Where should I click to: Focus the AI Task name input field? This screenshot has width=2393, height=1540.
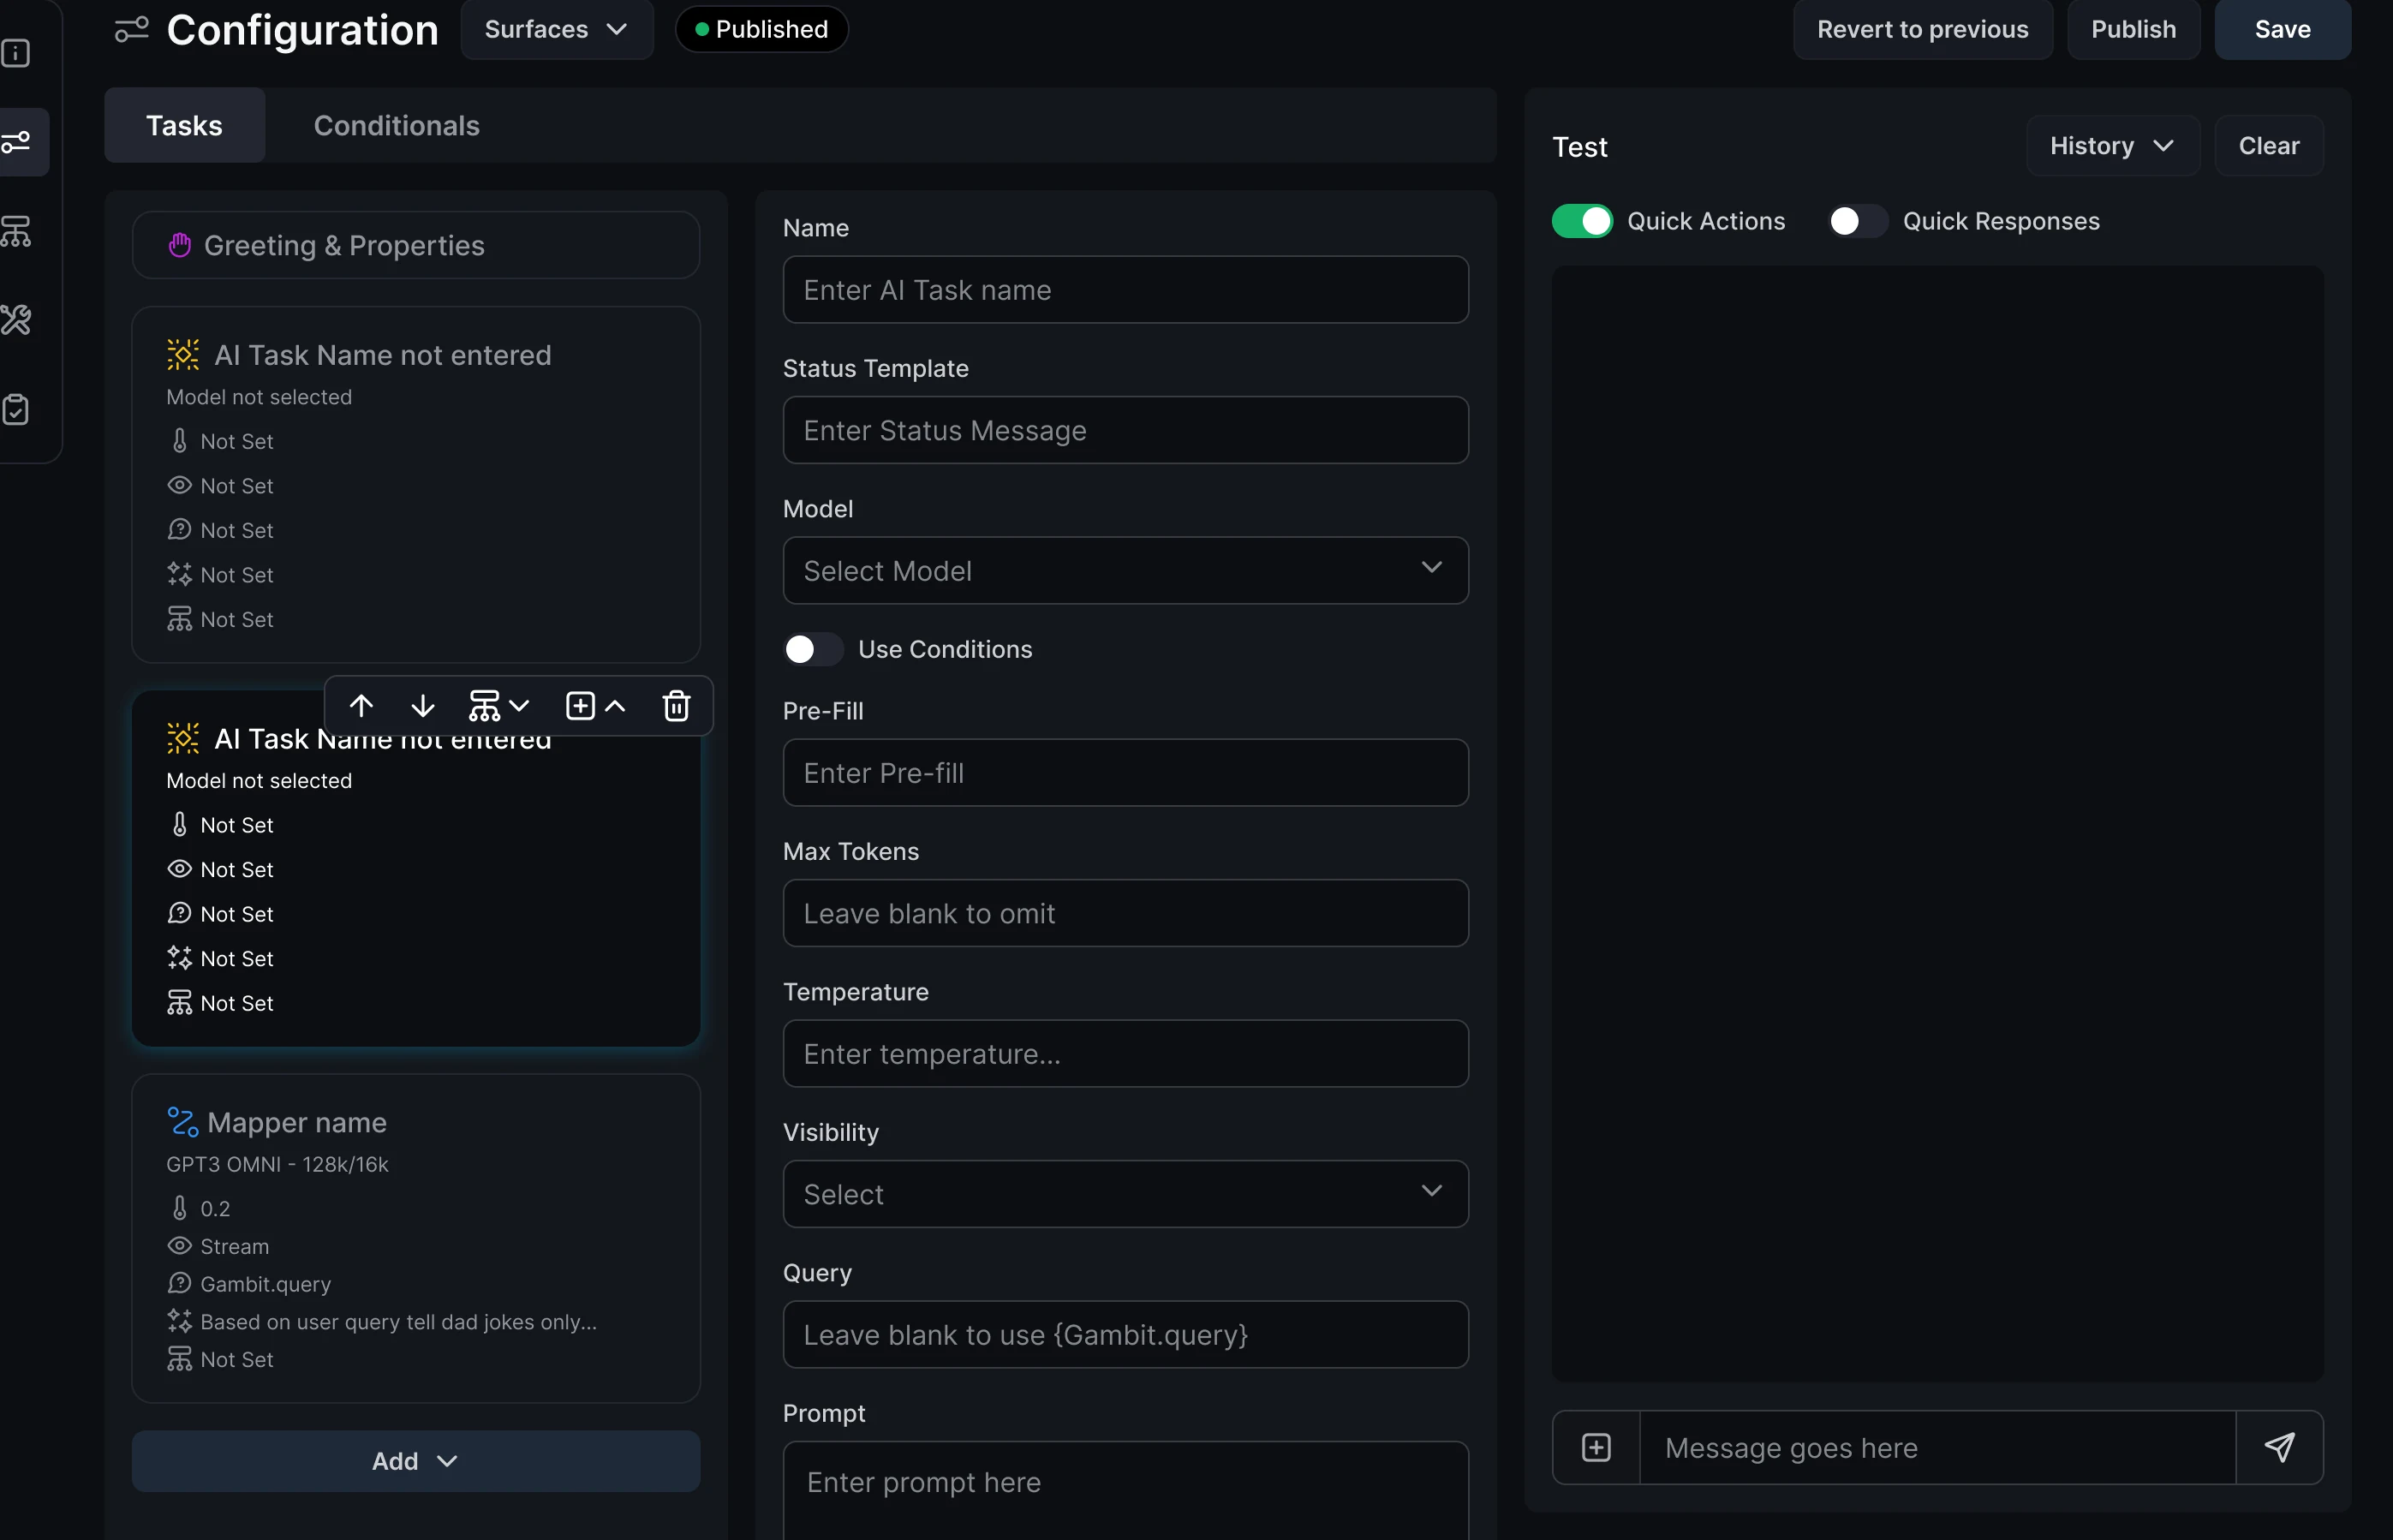point(1125,290)
